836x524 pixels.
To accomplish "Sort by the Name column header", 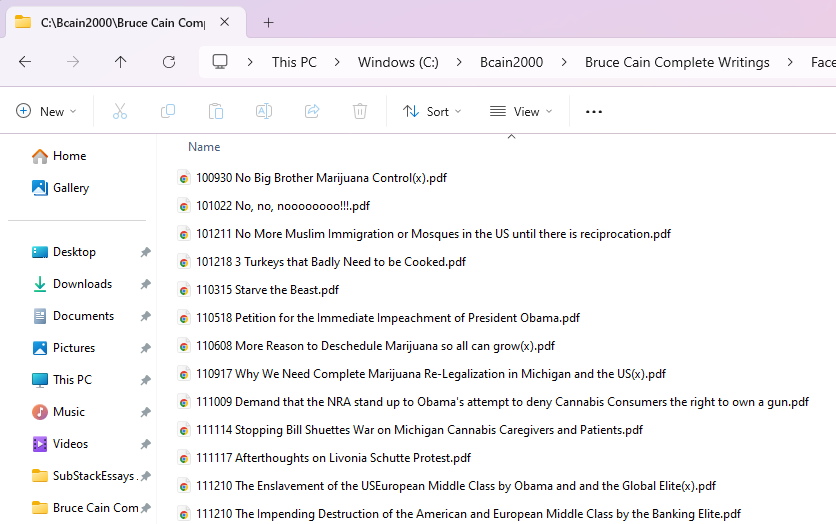I will point(204,147).
